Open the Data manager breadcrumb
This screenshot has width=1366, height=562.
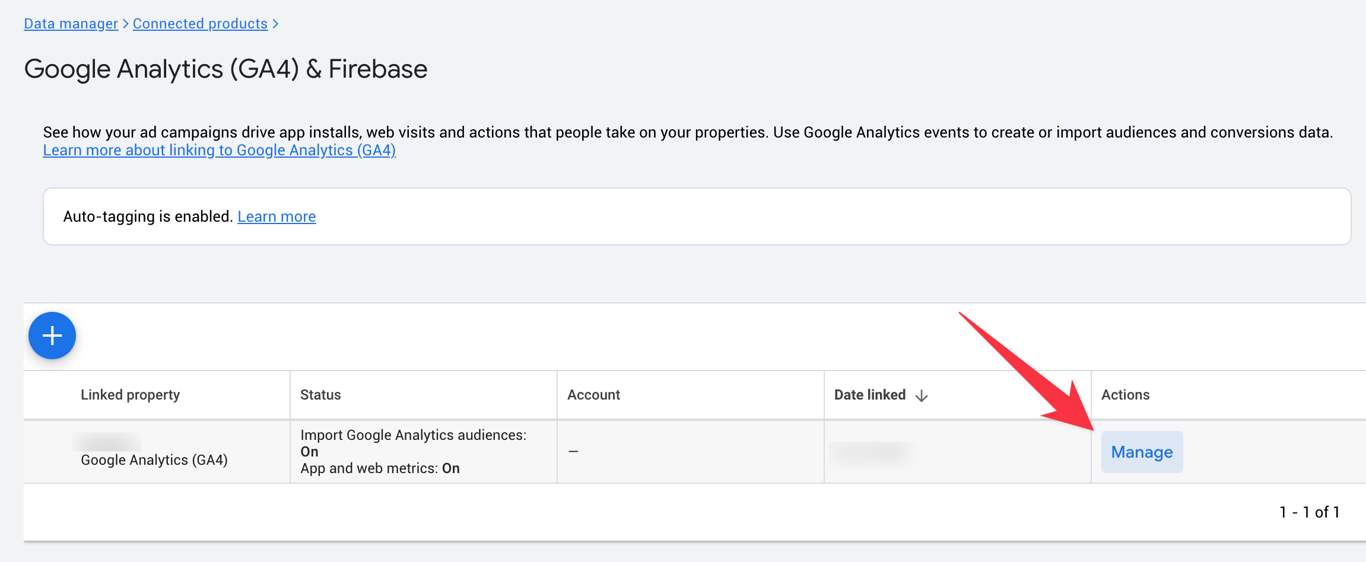(70, 23)
